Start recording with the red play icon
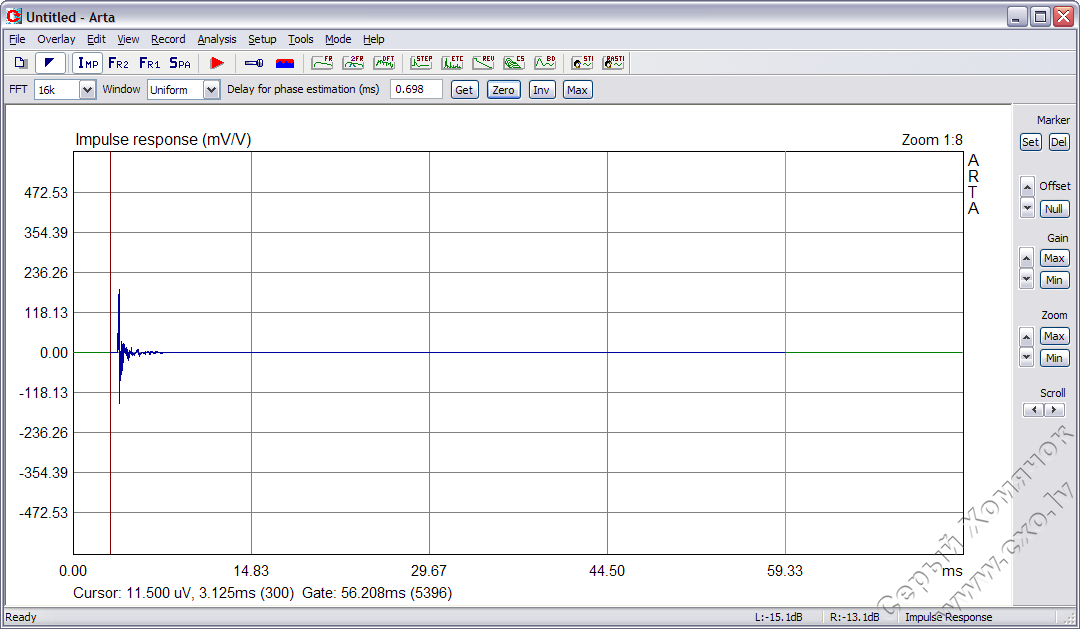 pyautogui.click(x=217, y=63)
